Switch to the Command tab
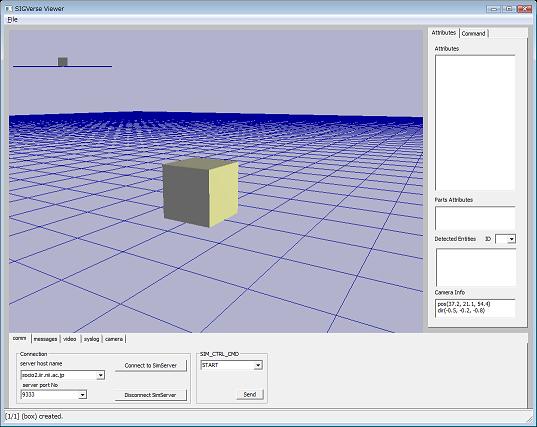Image resolution: width=537 pixels, height=427 pixels. click(x=473, y=34)
